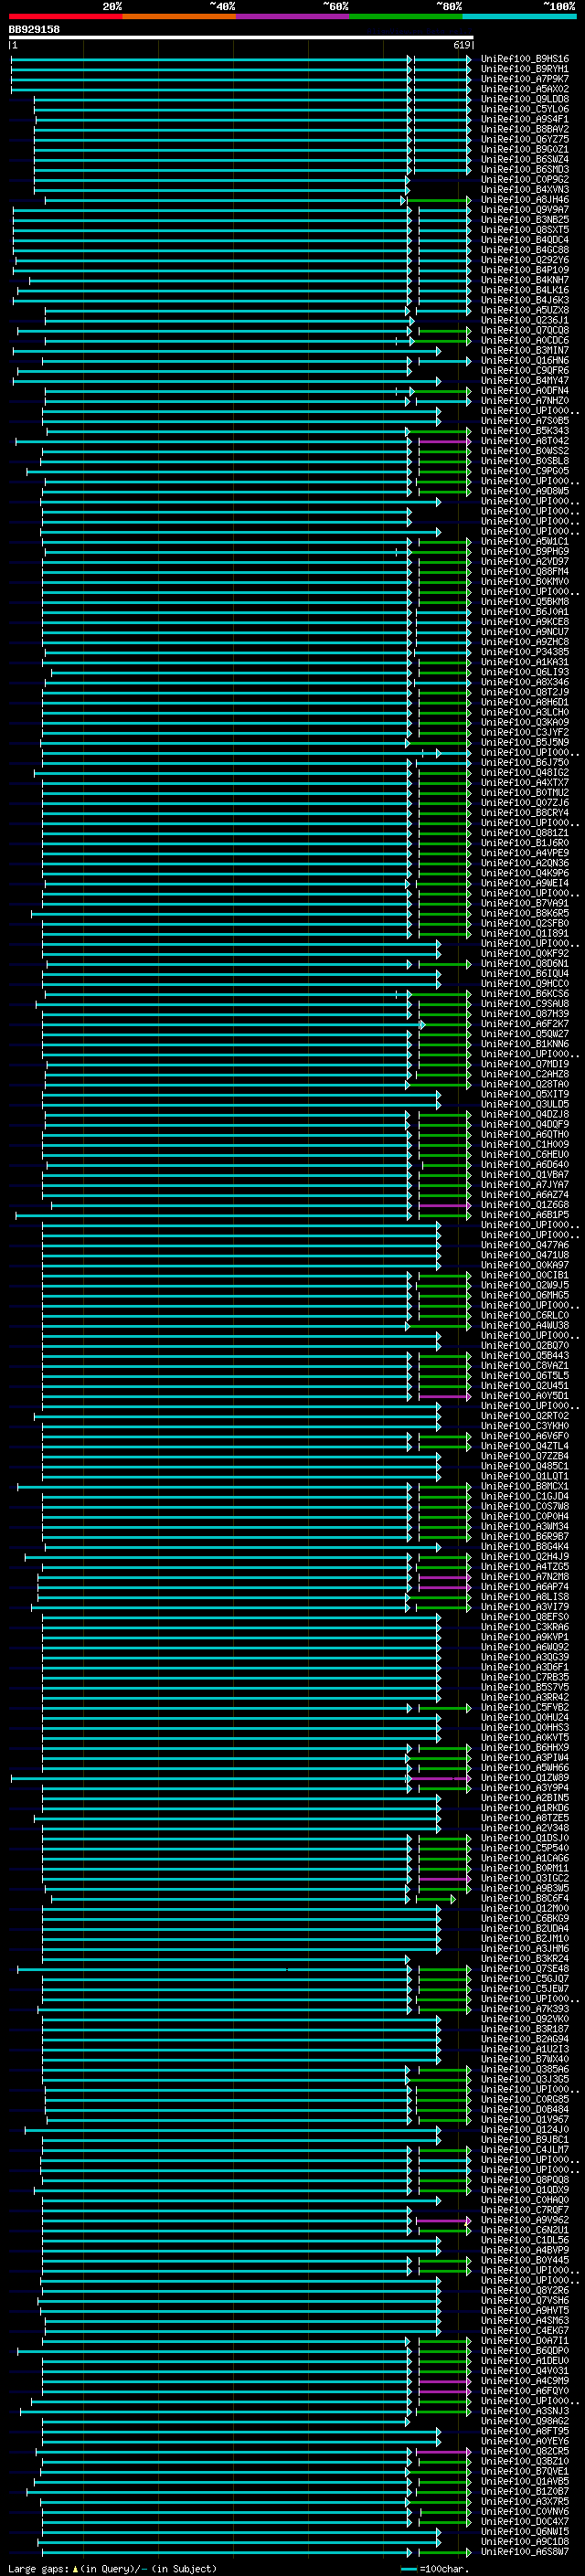
Task: Open hit UniRef100_A9S4F1
Action: coord(525,119)
